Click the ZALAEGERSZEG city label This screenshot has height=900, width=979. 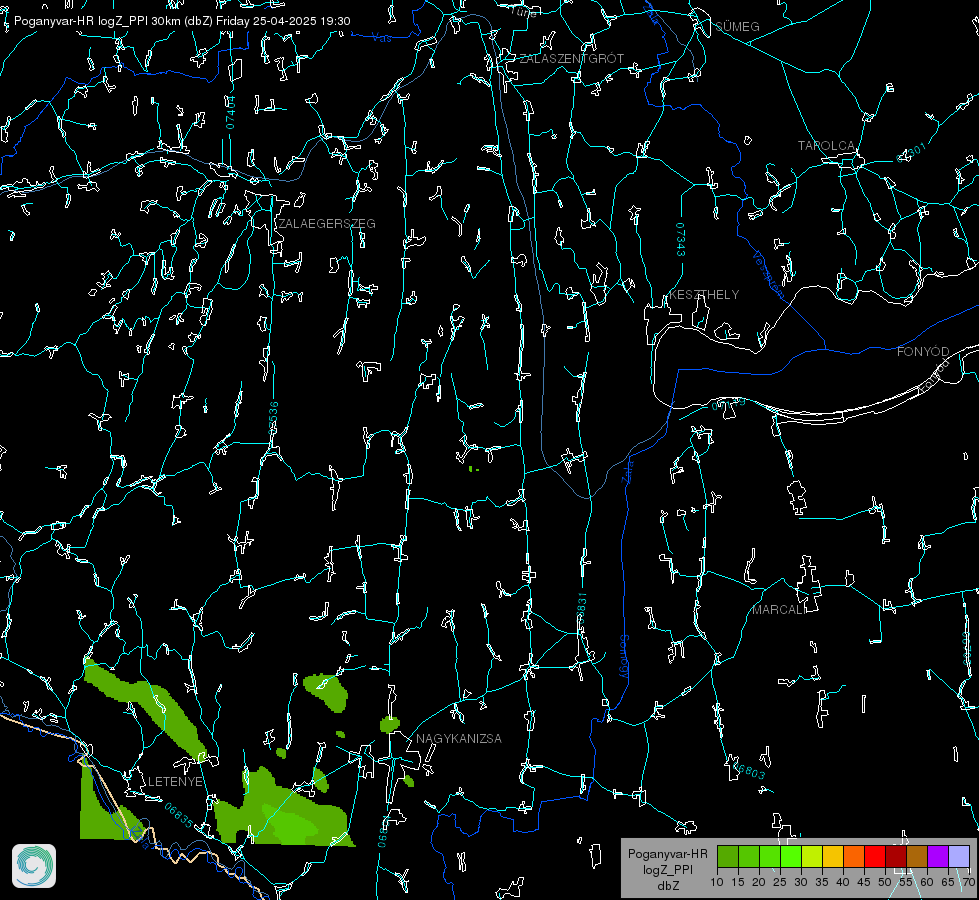tap(327, 224)
